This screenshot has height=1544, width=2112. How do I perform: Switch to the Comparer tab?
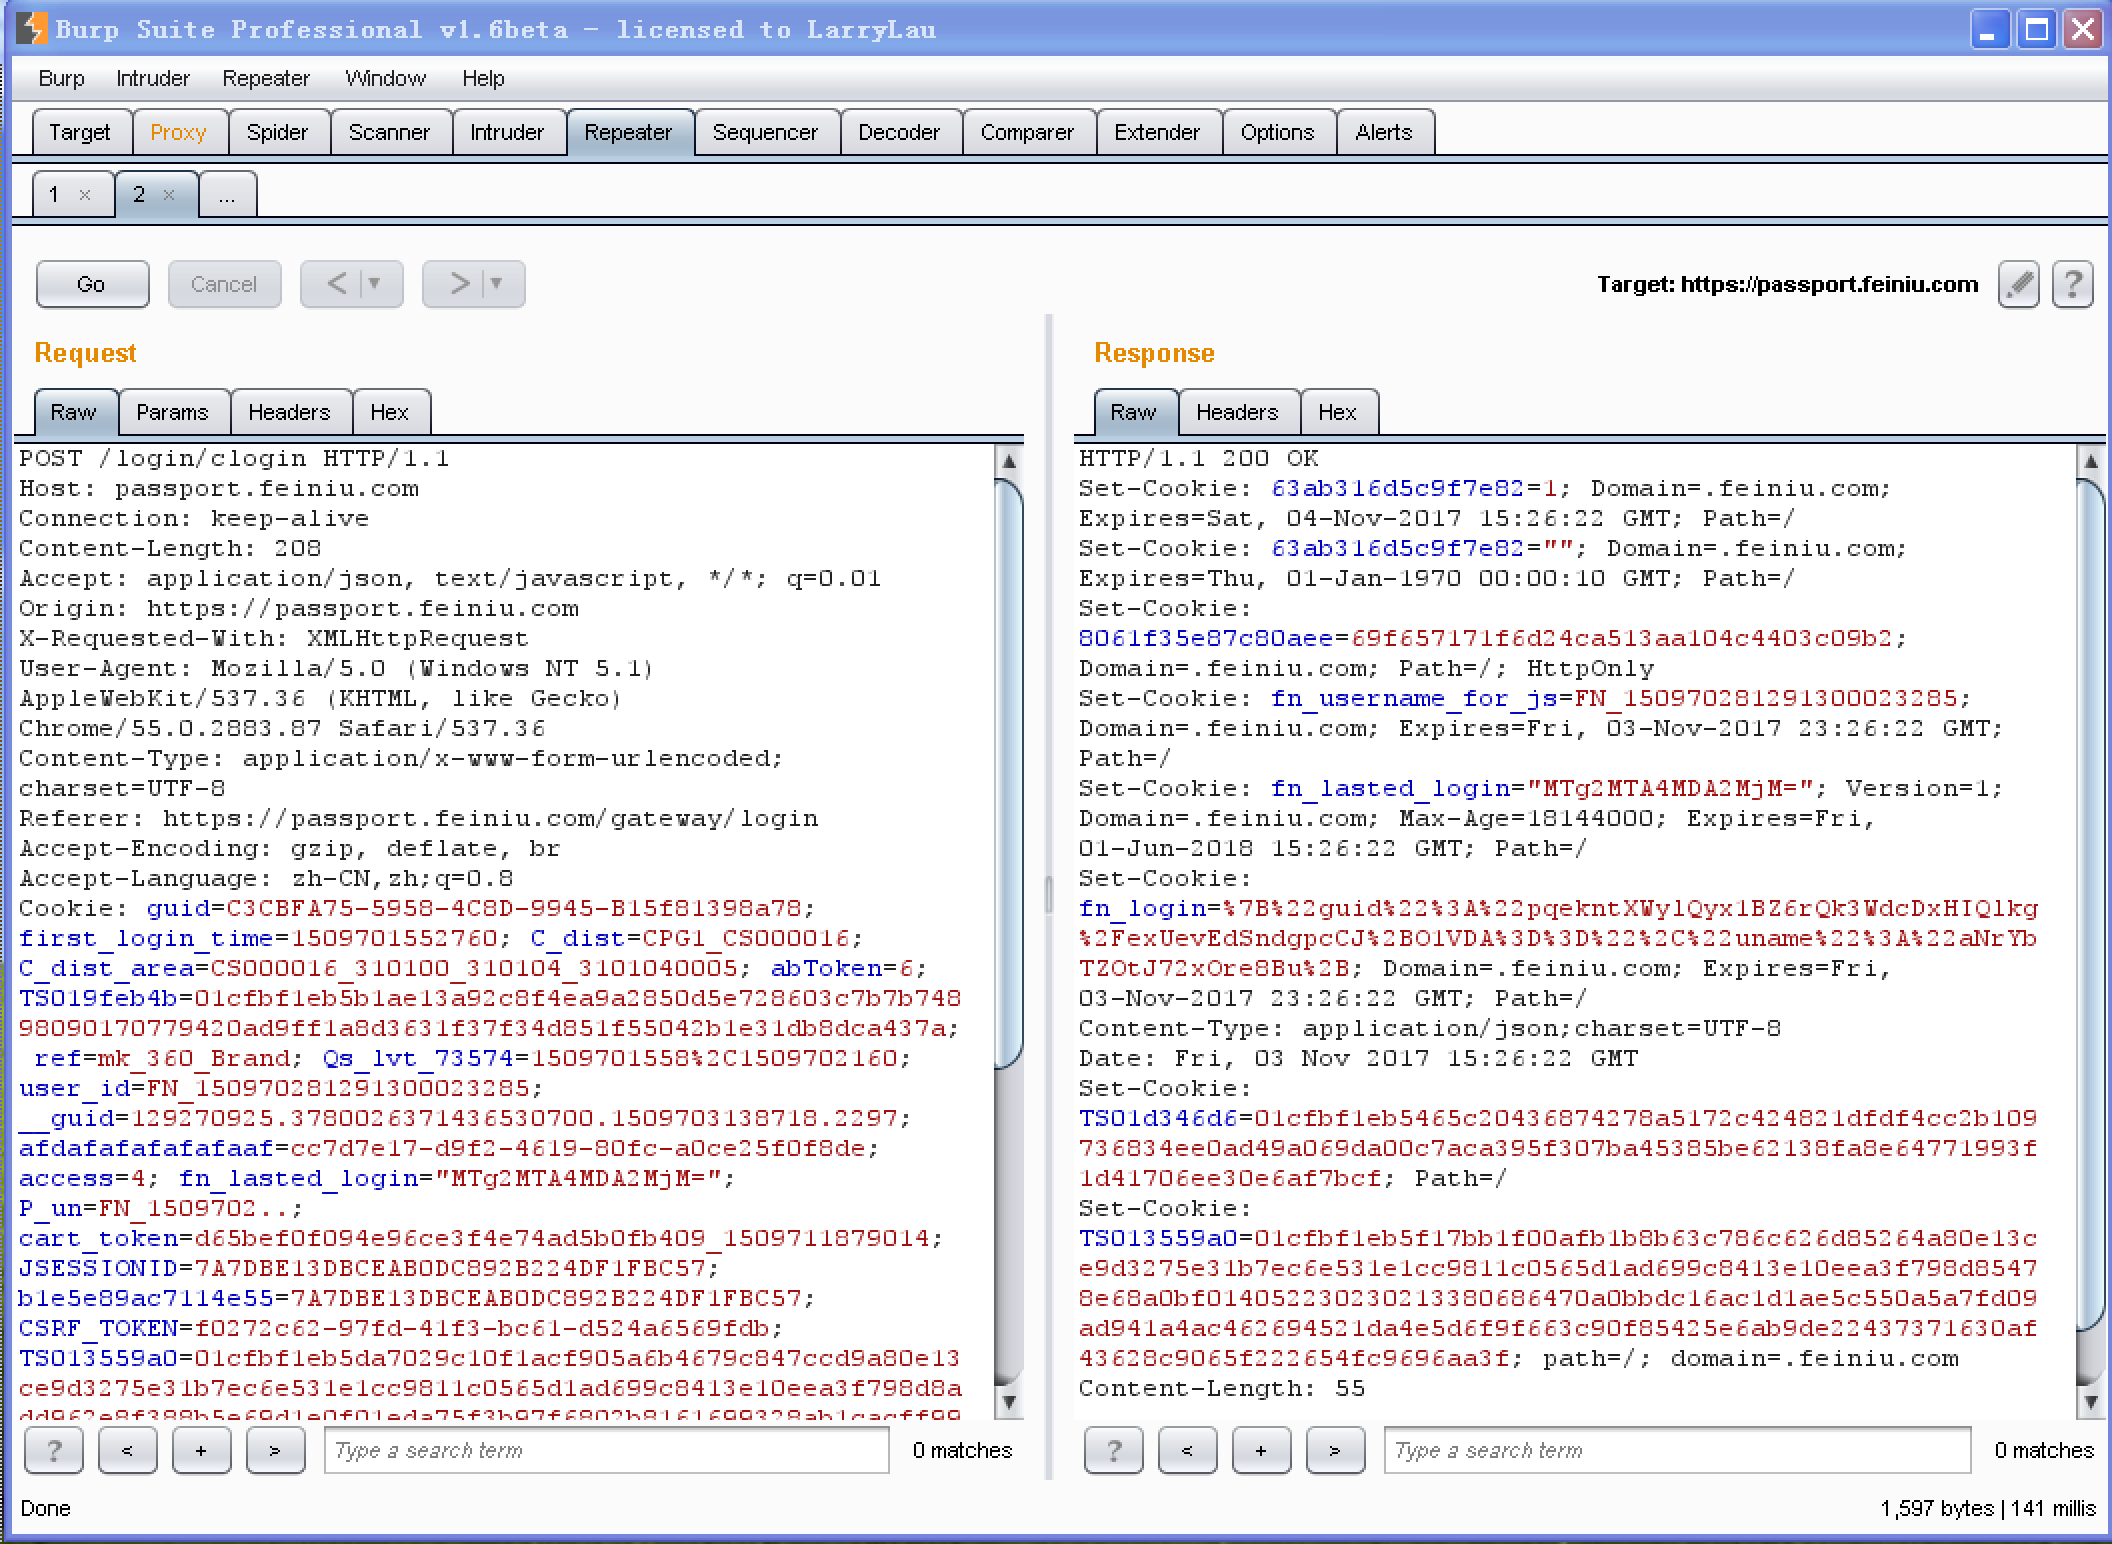1027,132
